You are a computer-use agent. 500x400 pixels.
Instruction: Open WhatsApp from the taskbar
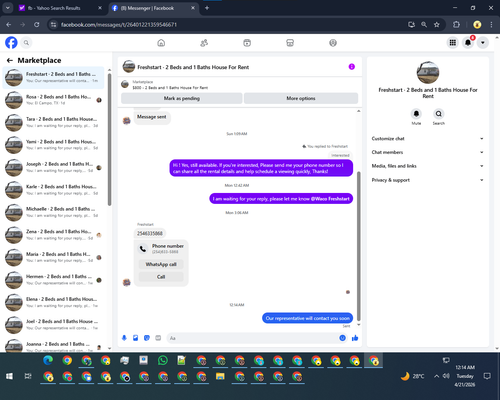click(x=163, y=360)
